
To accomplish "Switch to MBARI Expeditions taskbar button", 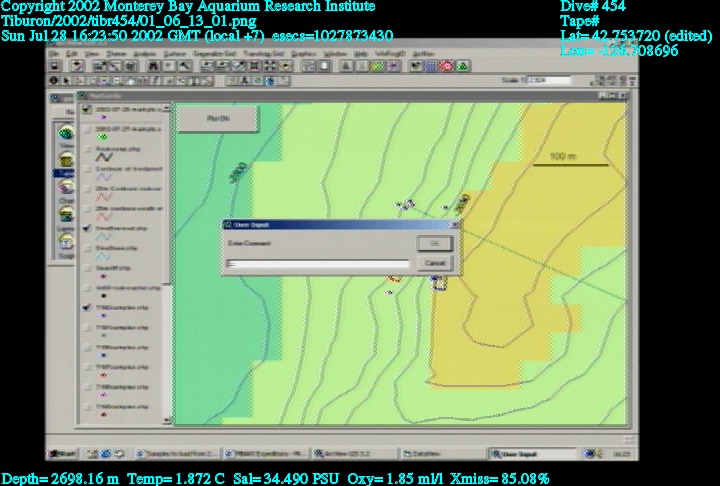I will (x=265, y=454).
